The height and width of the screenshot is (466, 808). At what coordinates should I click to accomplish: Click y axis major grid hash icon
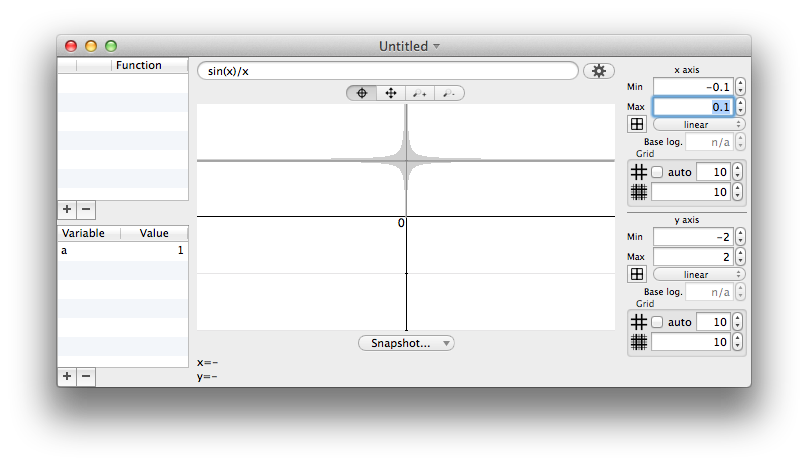638,322
